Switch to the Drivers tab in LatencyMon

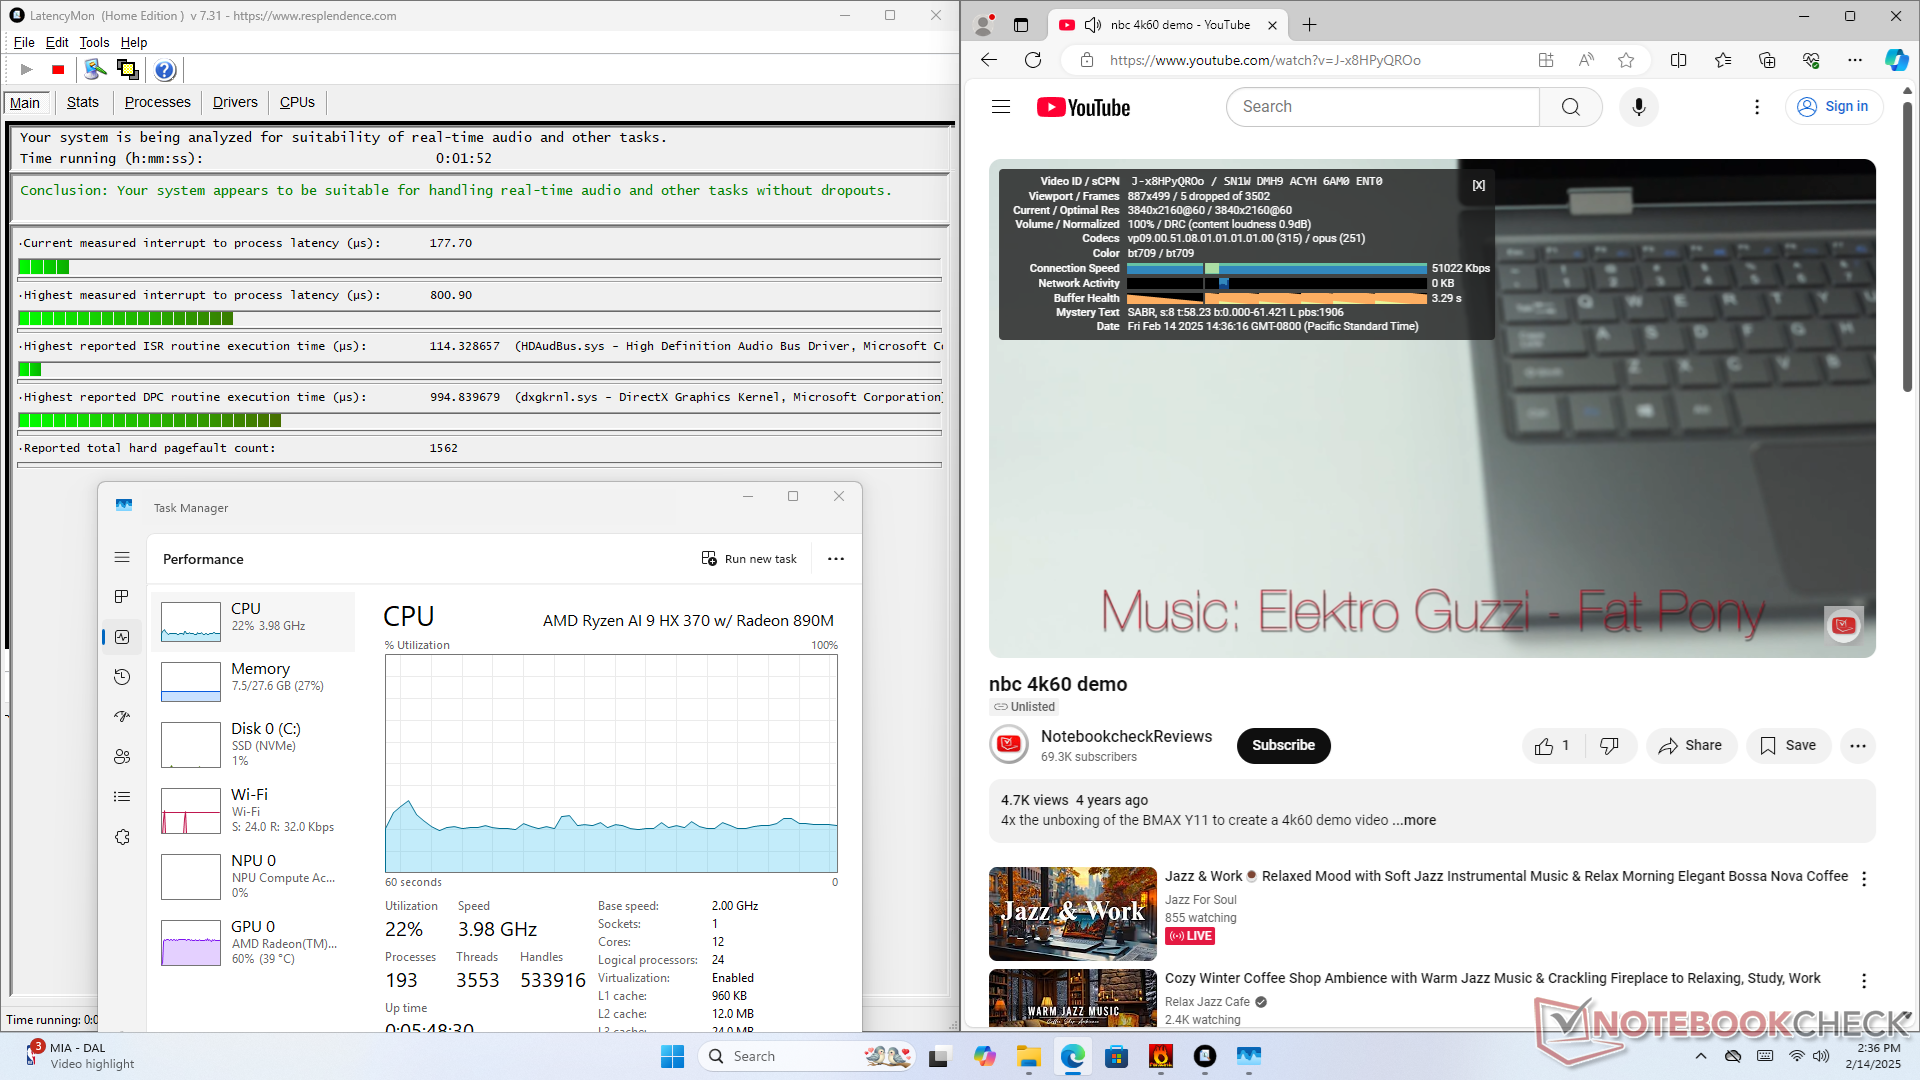point(235,102)
